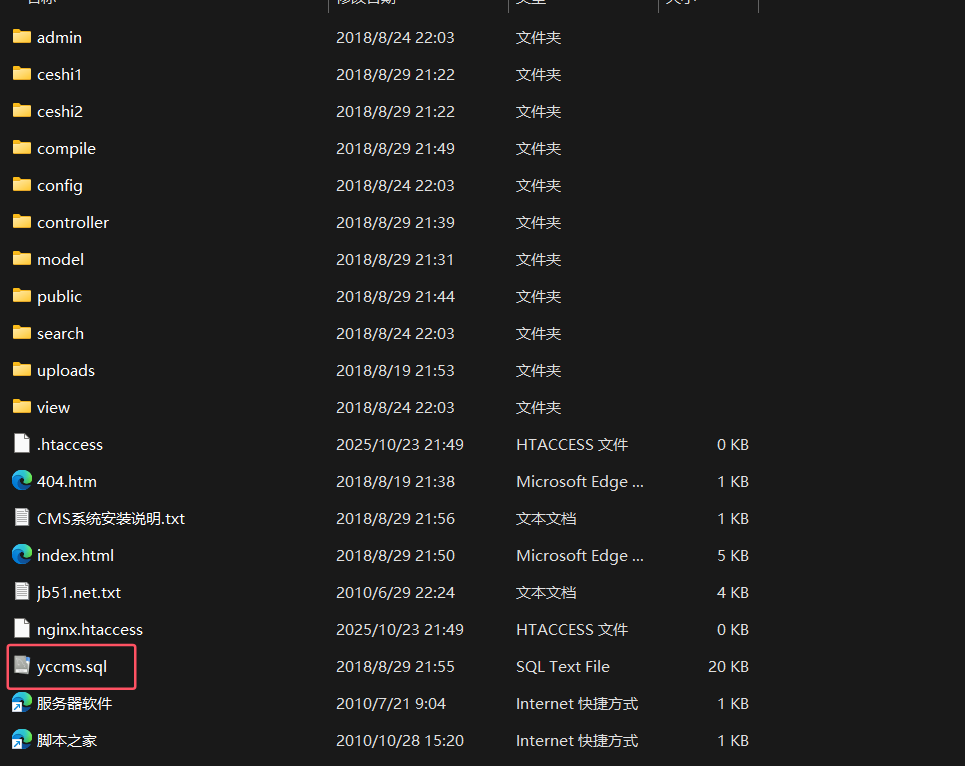Click the nginx.htaccess file icon
Screen dimensions: 965x766
pyautogui.click(x=22, y=629)
